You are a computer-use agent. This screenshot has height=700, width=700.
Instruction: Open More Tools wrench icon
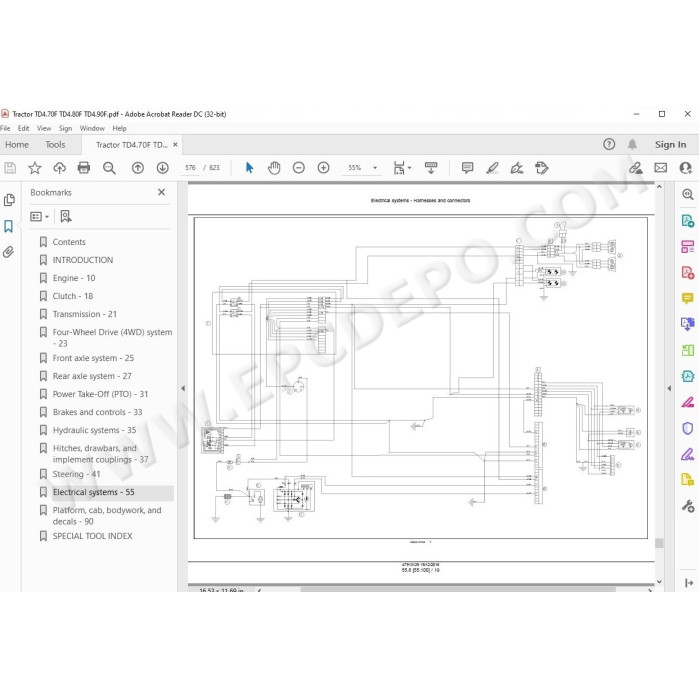688,506
